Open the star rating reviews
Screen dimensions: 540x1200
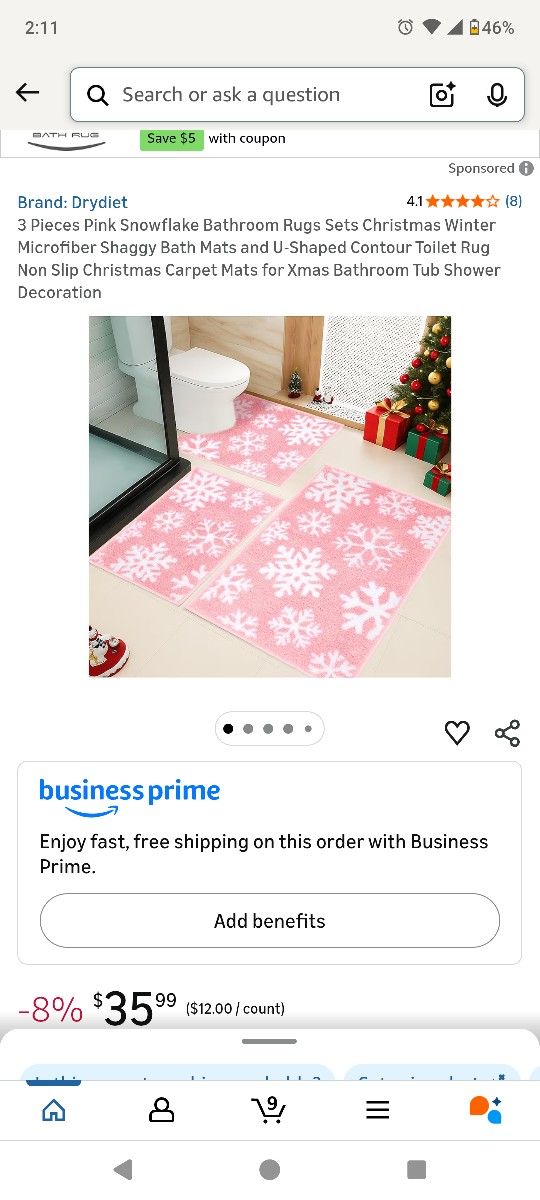tap(464, 201)
